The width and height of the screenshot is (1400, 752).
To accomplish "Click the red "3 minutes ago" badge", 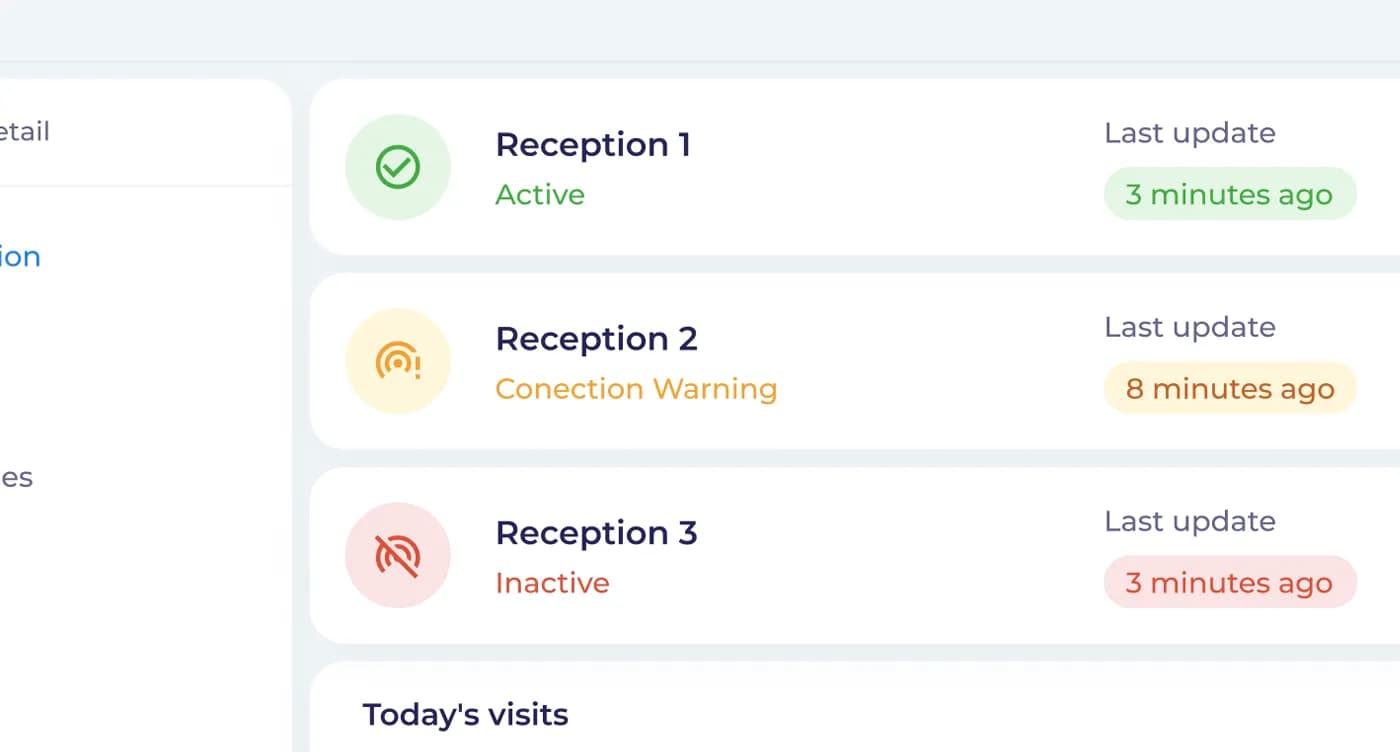I will point(1229,582).
